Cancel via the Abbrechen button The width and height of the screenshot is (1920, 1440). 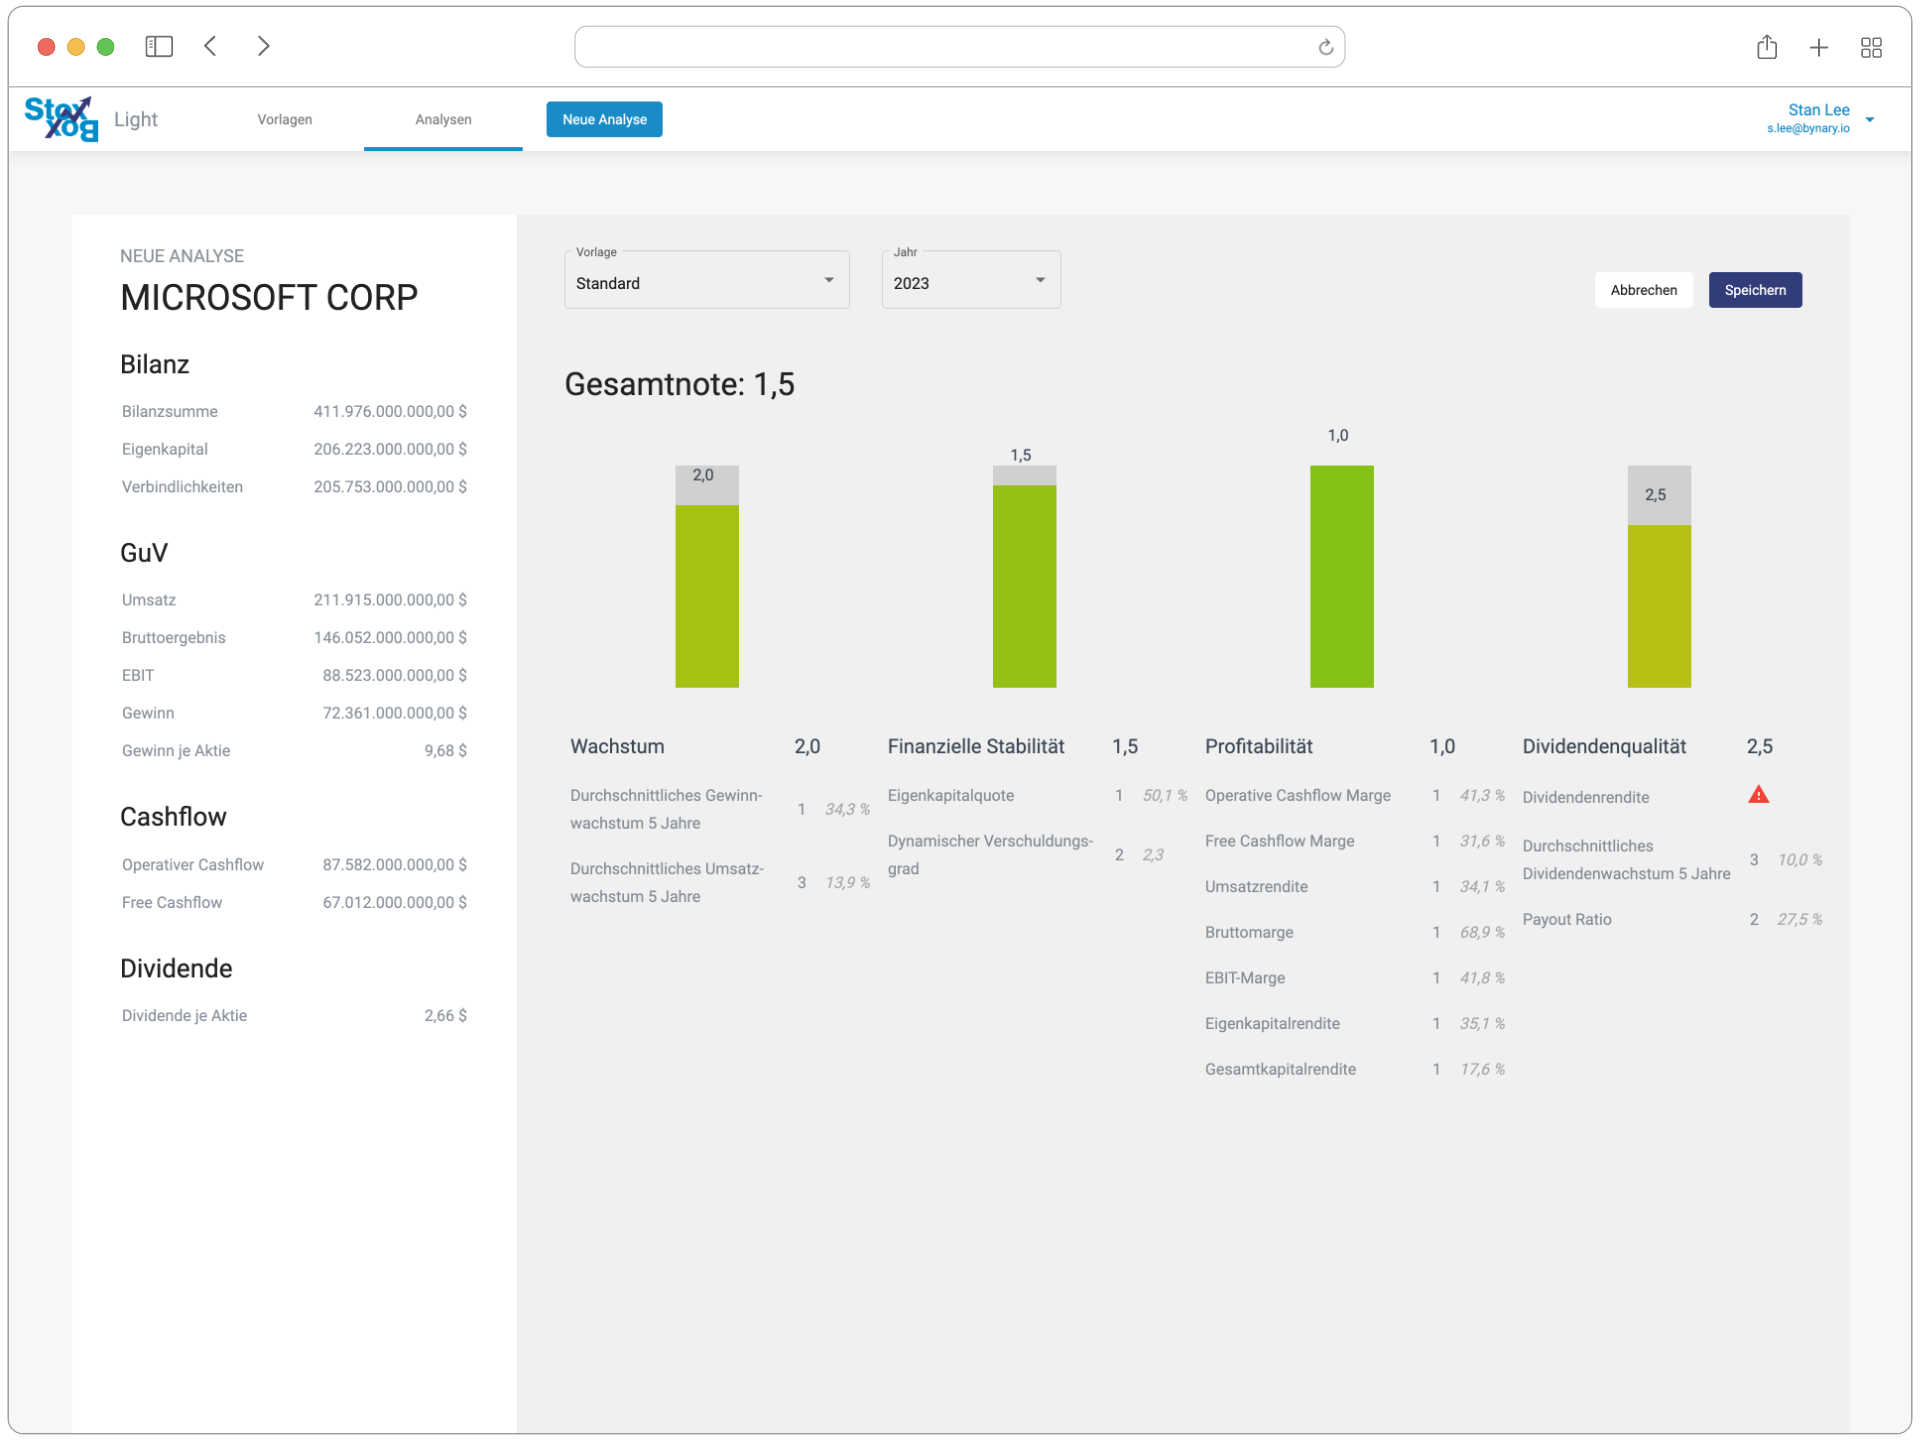pyautogui.click(x=1644, y=290)
